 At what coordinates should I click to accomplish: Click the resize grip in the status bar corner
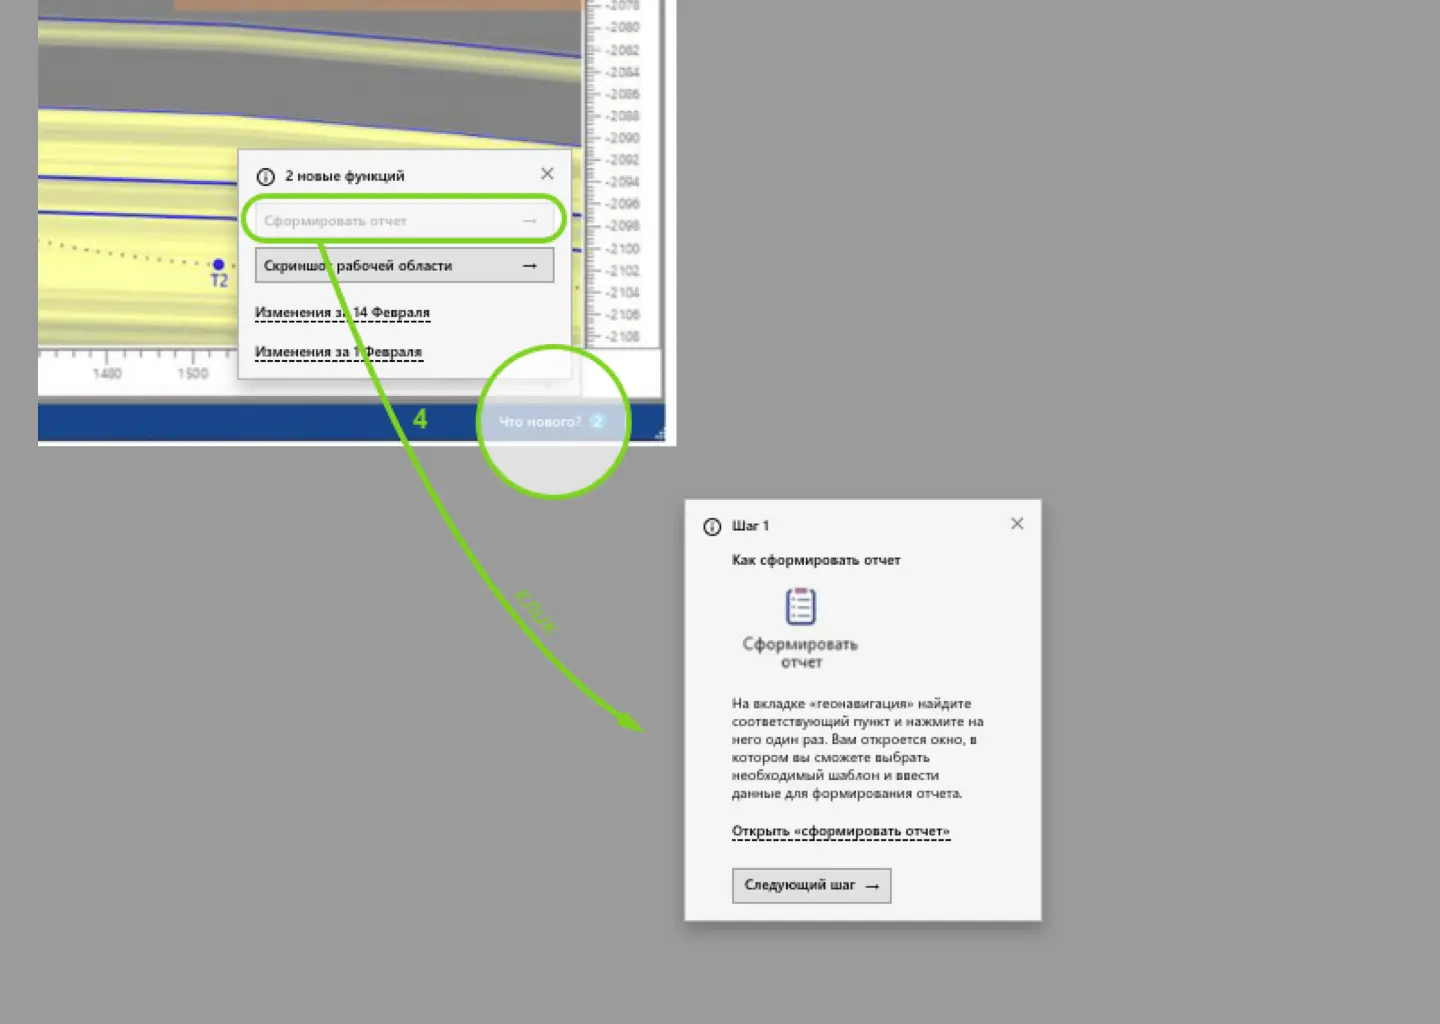pos(659,433)
